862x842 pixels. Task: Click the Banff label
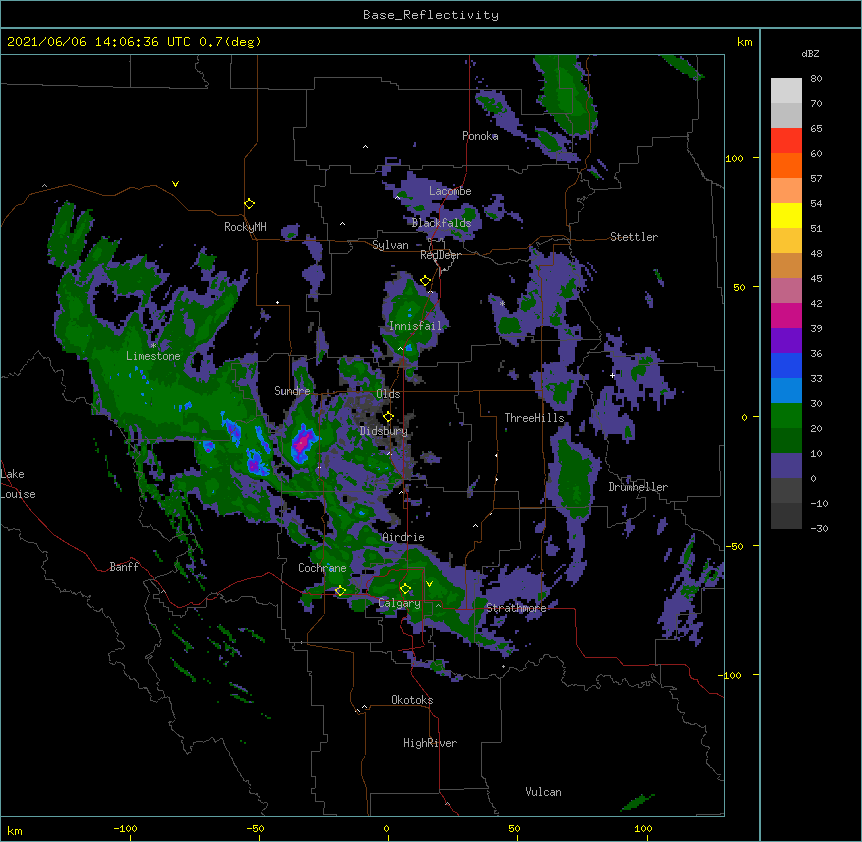124,567
